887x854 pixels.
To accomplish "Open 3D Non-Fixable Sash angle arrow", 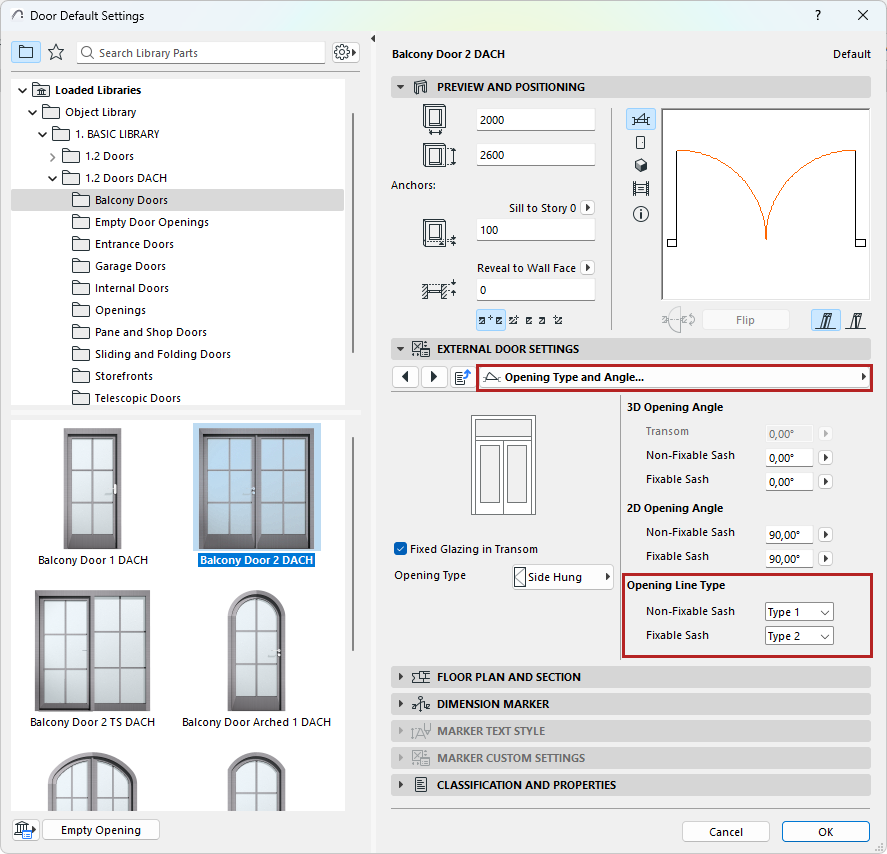I will 825,458.
